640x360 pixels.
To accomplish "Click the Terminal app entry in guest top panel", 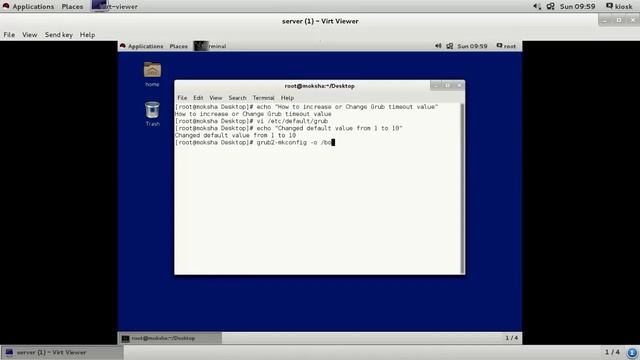I will (x=210, y=46).
